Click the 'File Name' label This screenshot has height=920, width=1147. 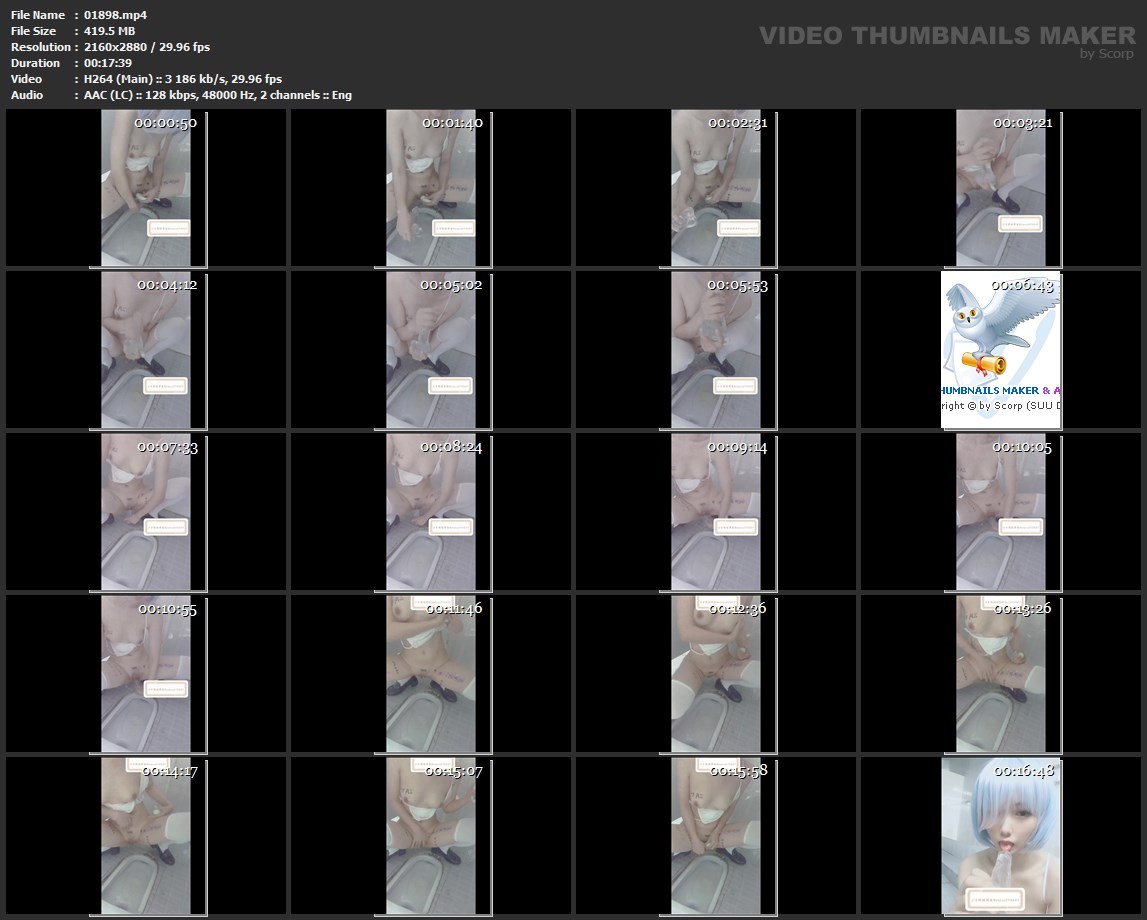[38, 15]
